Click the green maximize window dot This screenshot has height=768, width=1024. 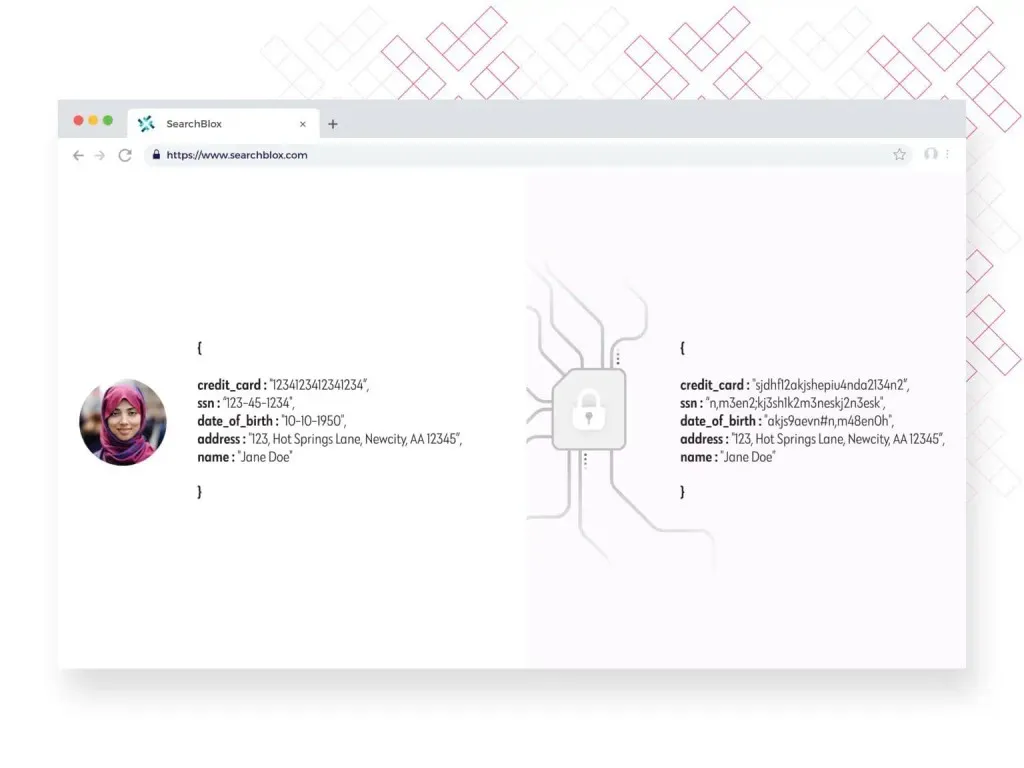[108, 120]
